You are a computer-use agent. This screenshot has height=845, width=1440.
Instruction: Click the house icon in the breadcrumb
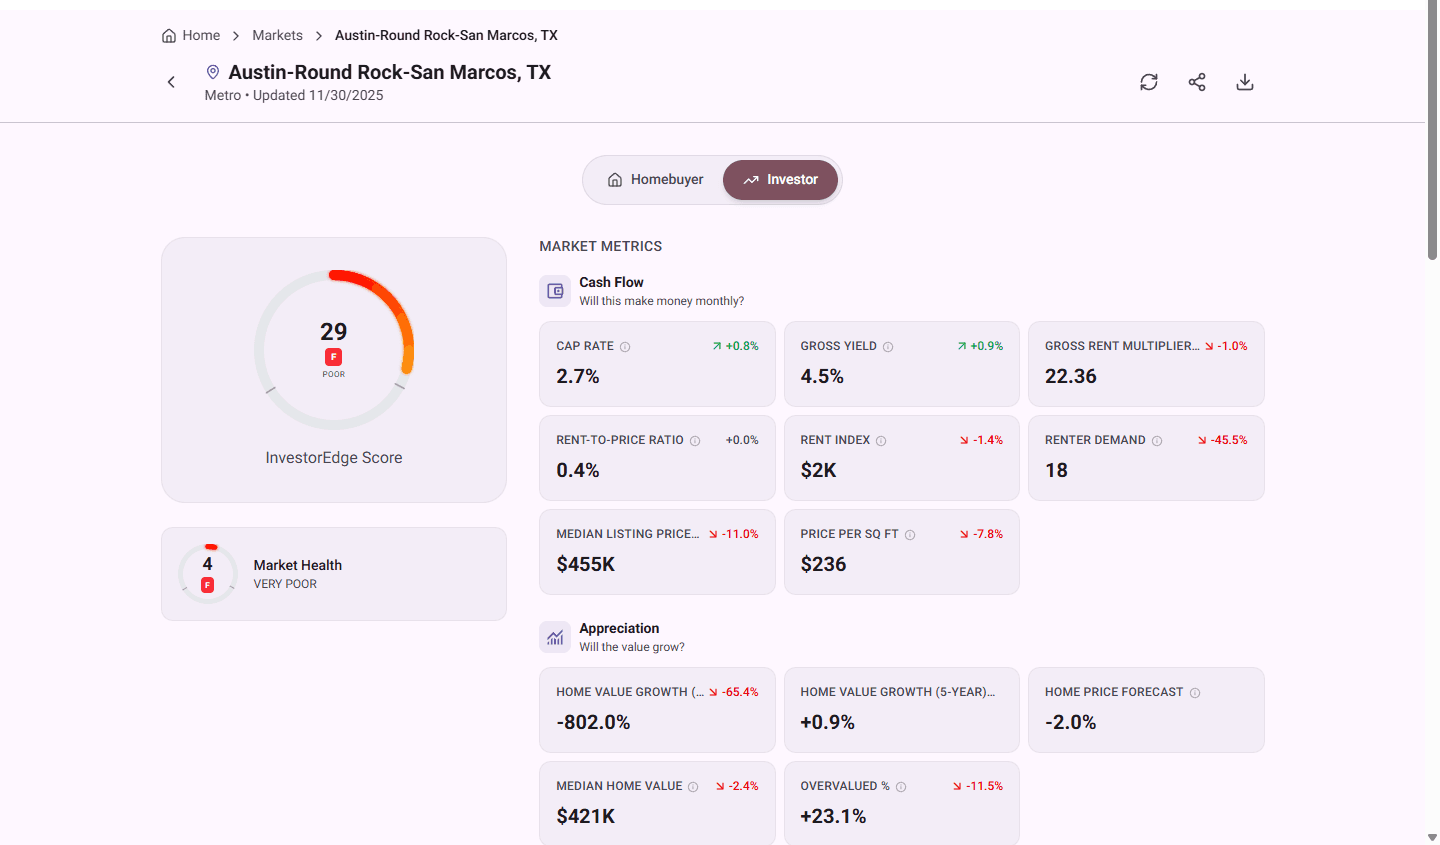tap(168, 35)
